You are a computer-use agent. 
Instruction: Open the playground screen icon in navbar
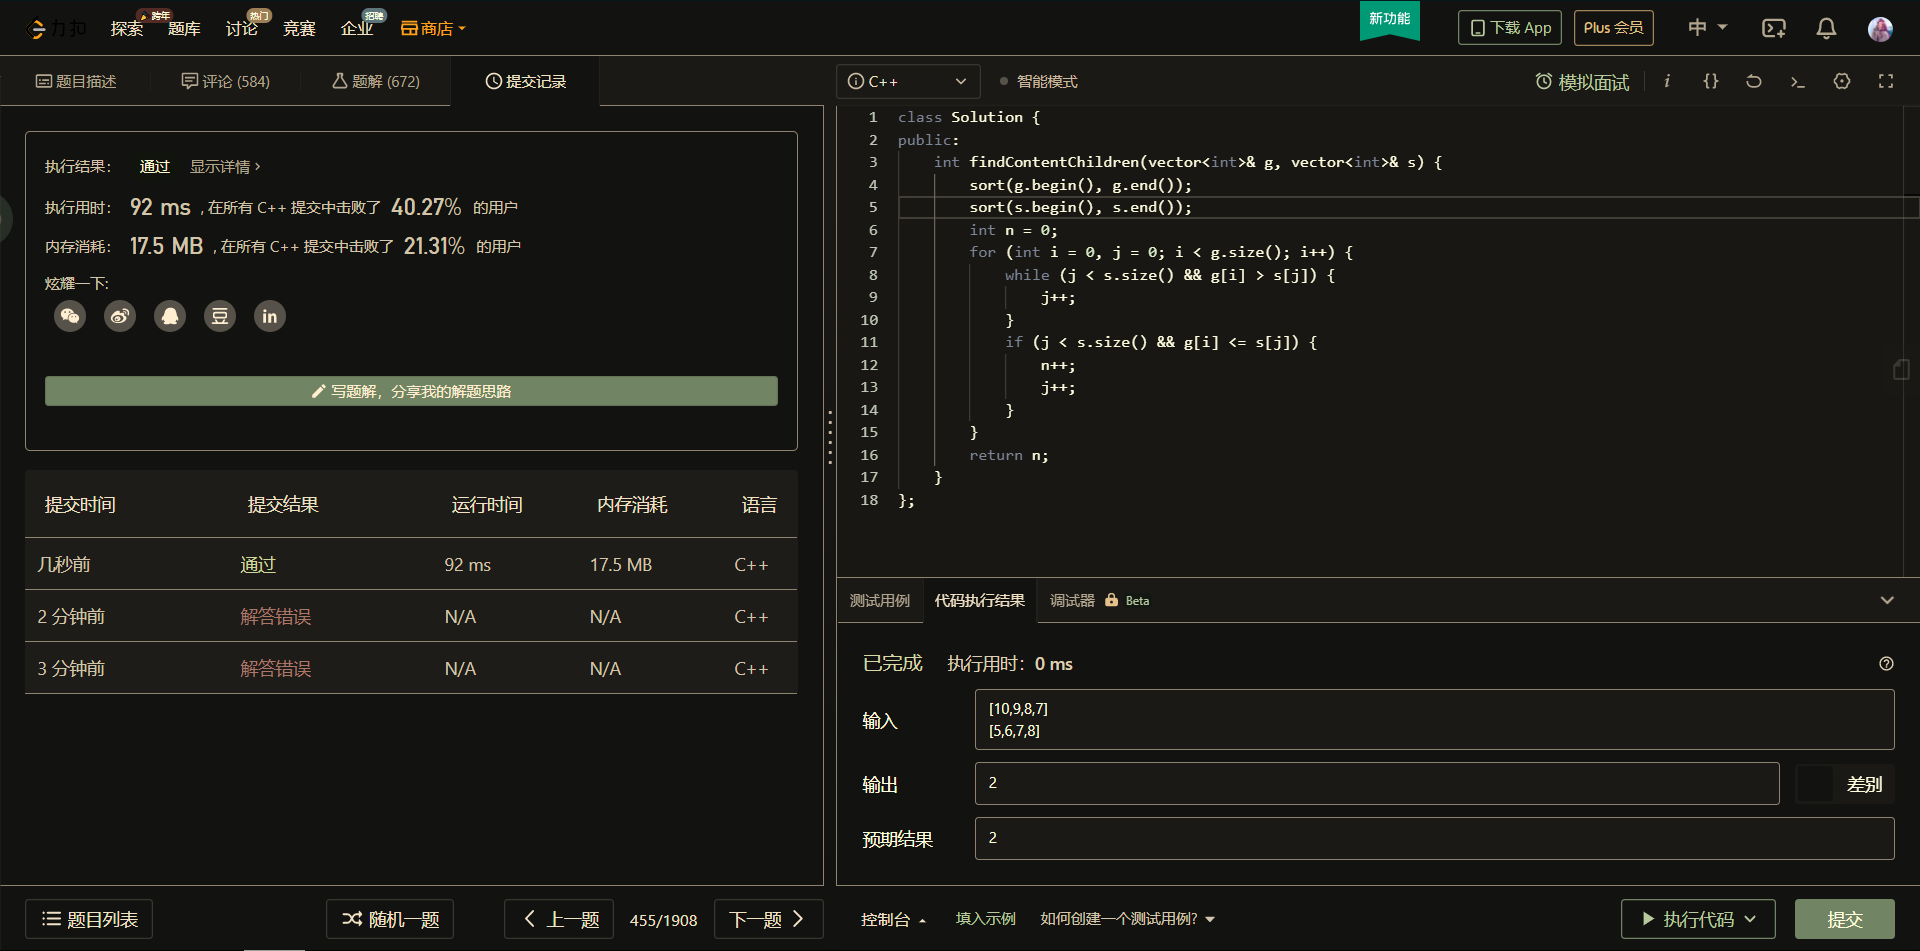pos(1774,28)
